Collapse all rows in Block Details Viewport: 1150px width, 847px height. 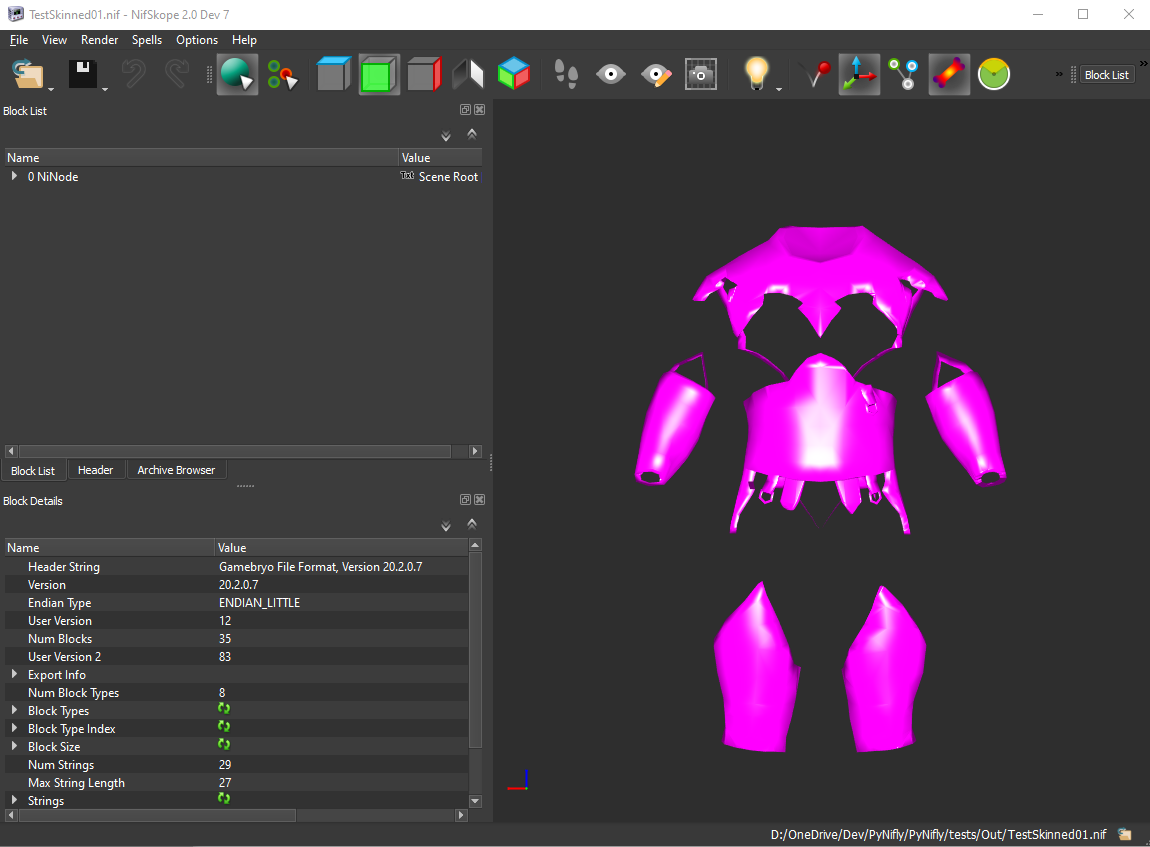pyautogui.click(x=472, y=524)
